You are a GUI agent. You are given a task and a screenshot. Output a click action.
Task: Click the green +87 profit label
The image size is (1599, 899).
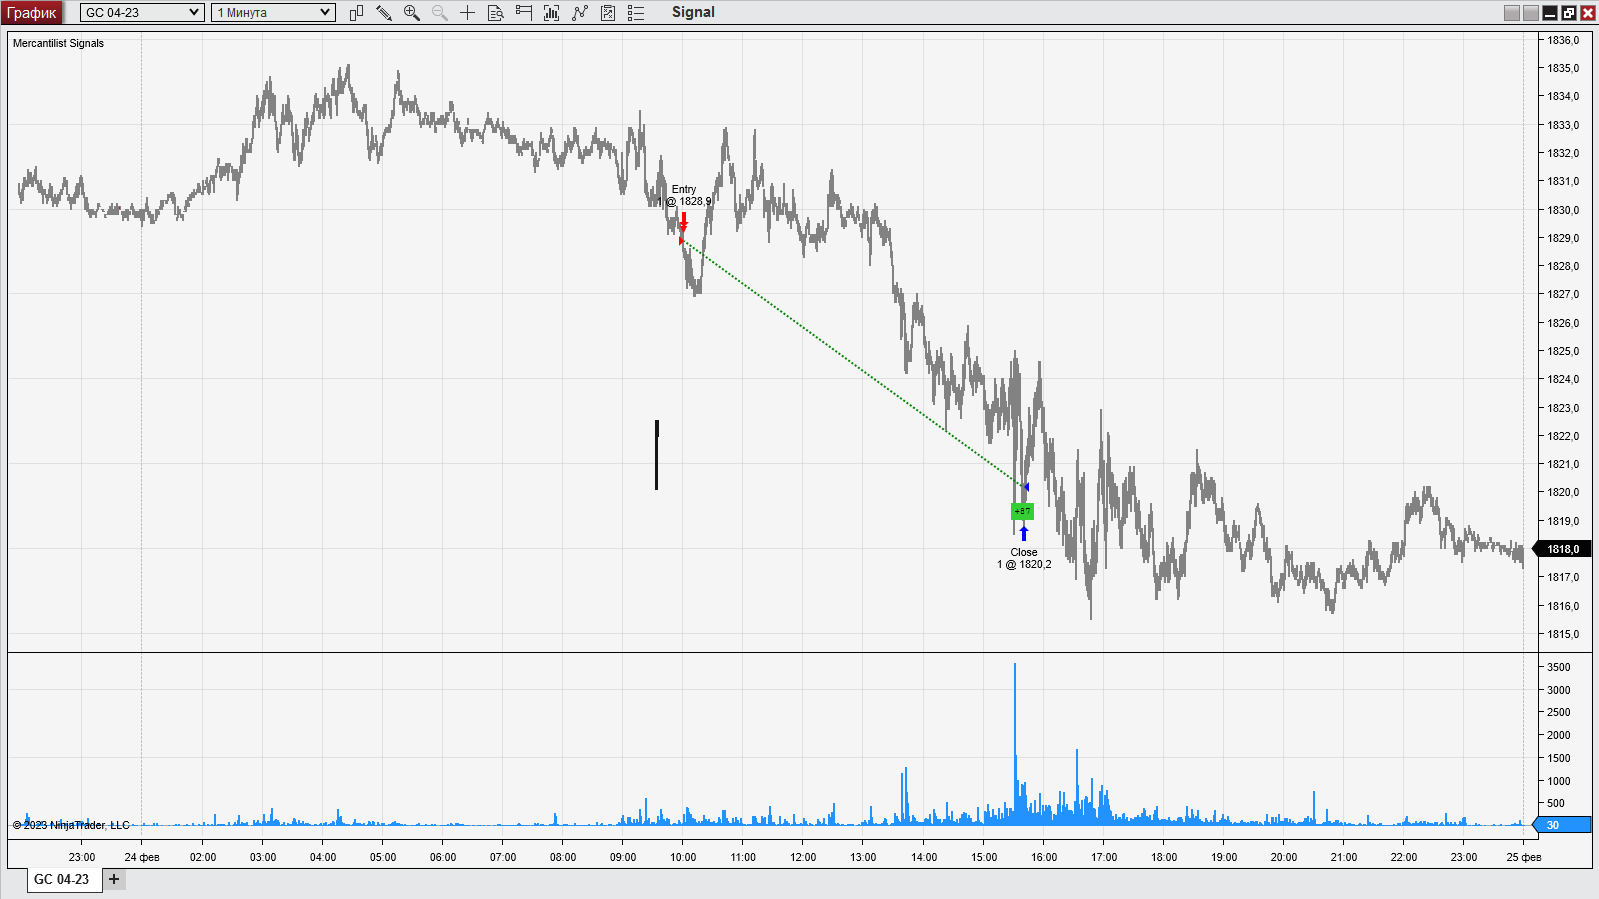click(x=1022, y=512)
